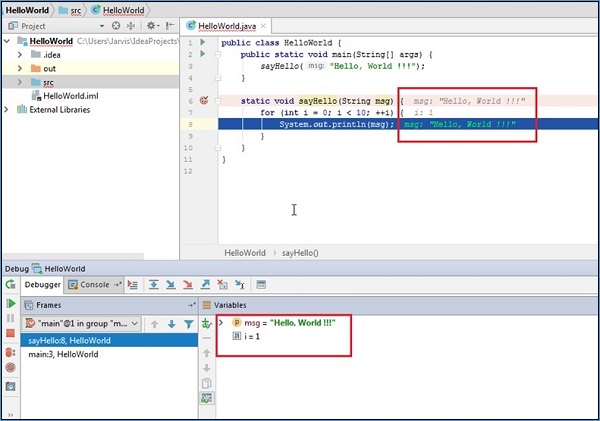600x421 pixels.
Task: Toggle Mute Breakpoints icon
Action: [10, 367]
